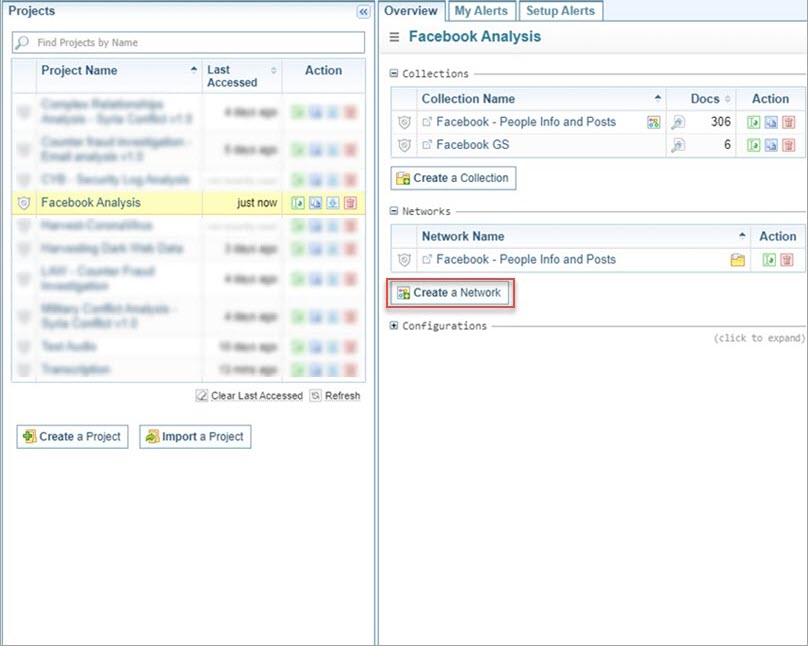Click the hamburger menu beside Facebook Analysis title
Image resolution: width=808 pixels, height=646 pixels.
(394, 37)
